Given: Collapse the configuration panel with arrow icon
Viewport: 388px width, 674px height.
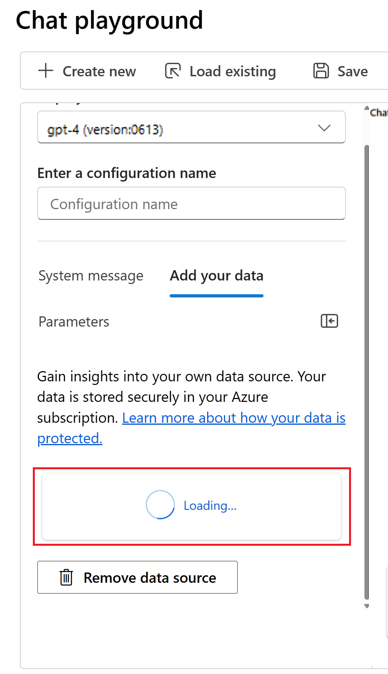Looking at the screenshot, I should click(x=330, y=321).
